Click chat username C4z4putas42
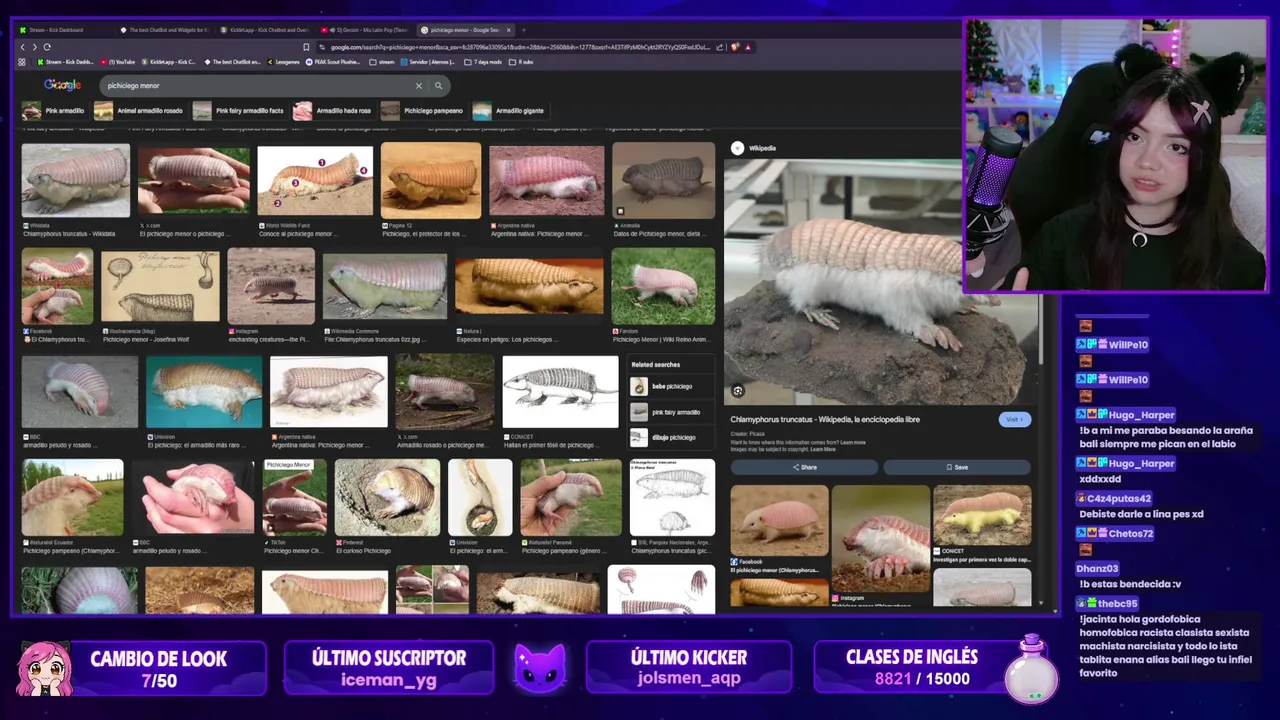Image resolution: width=1280 pixels, height=720 pixels. coord(1119,498)
